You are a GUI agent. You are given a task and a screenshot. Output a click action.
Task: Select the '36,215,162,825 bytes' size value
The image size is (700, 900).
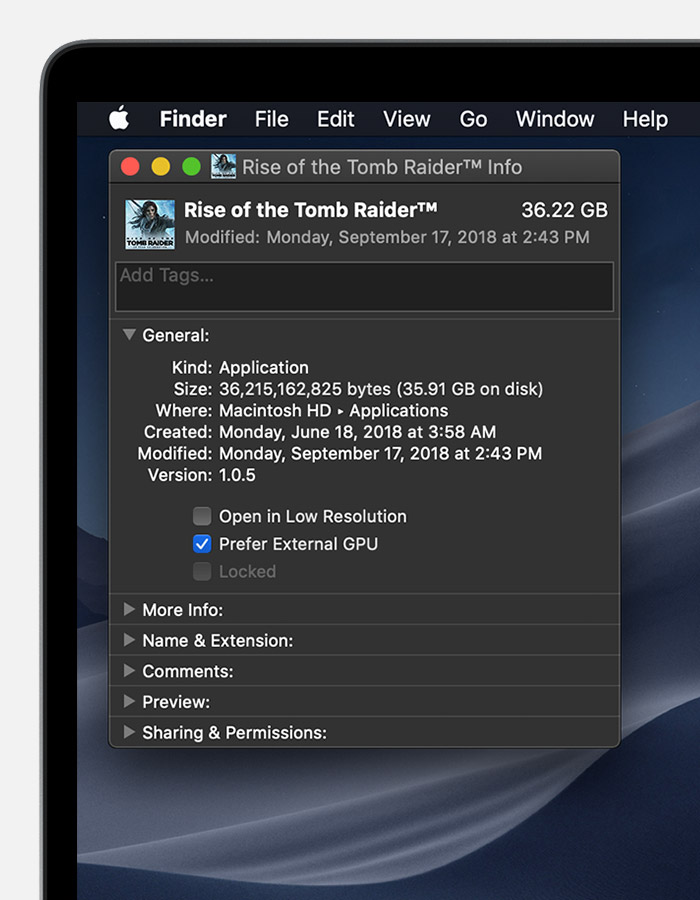coord(305,389)
